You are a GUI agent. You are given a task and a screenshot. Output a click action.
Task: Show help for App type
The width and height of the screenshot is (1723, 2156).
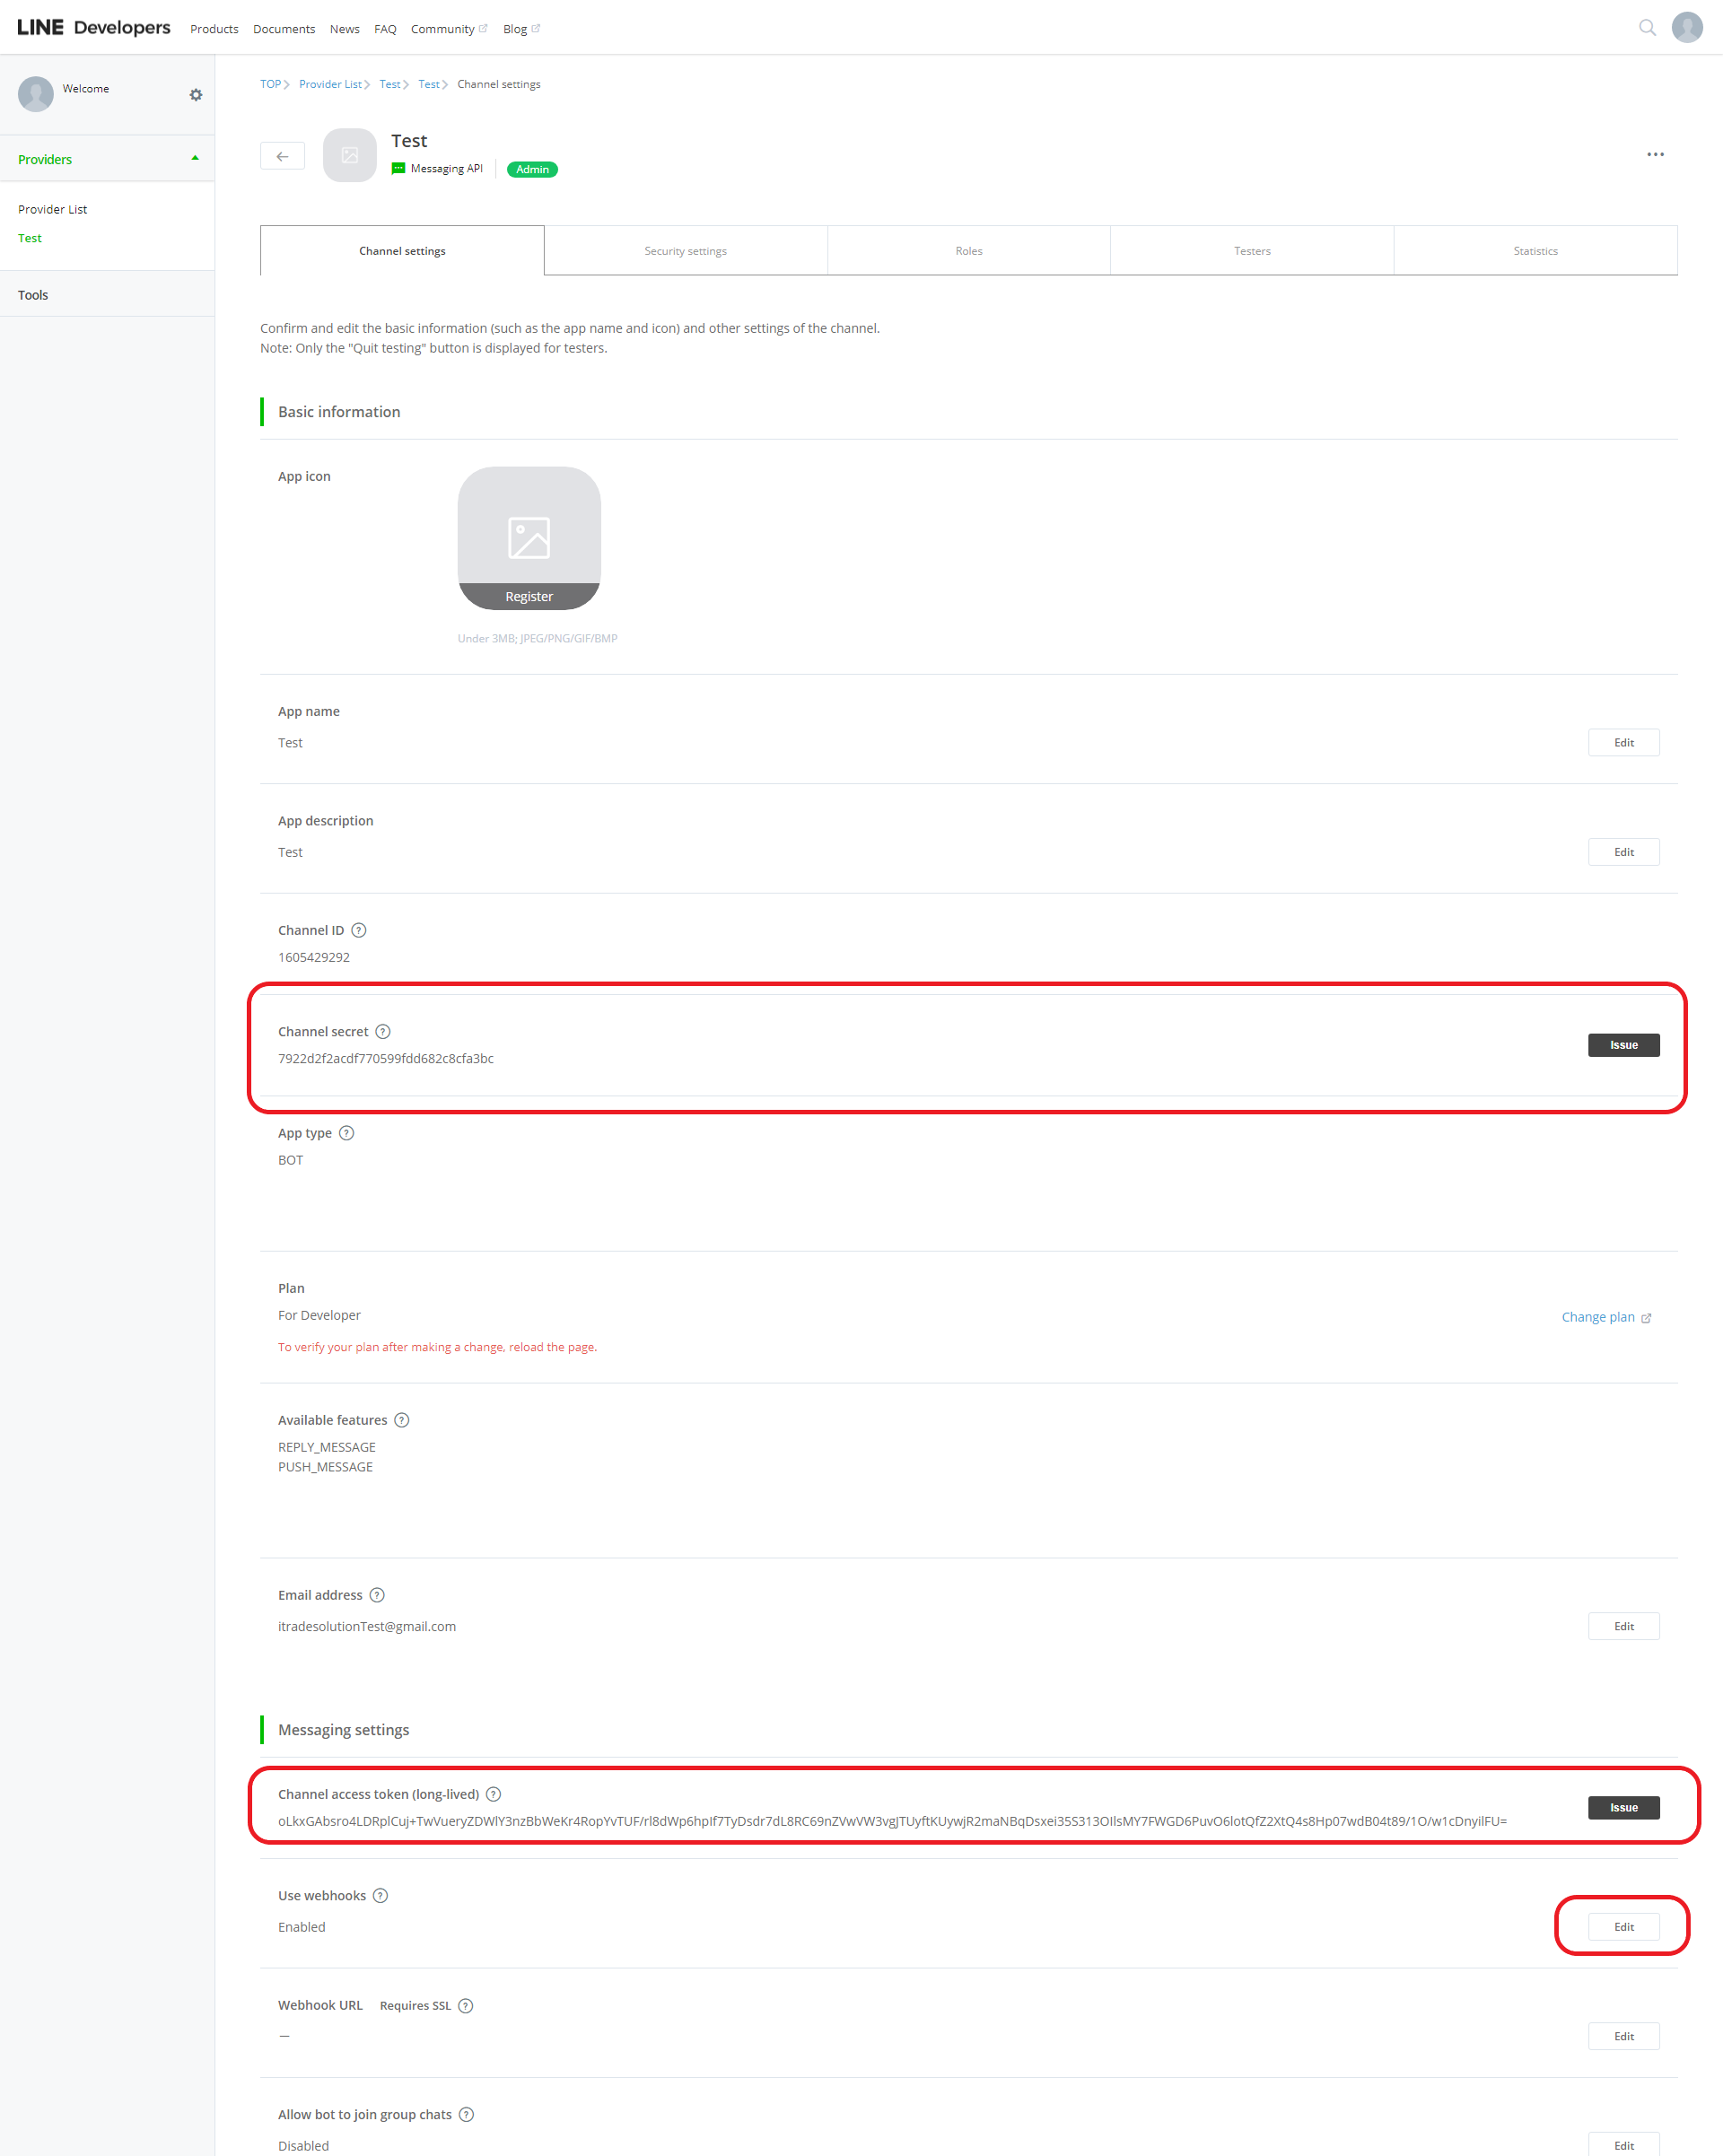click(x=347, y=1133)
